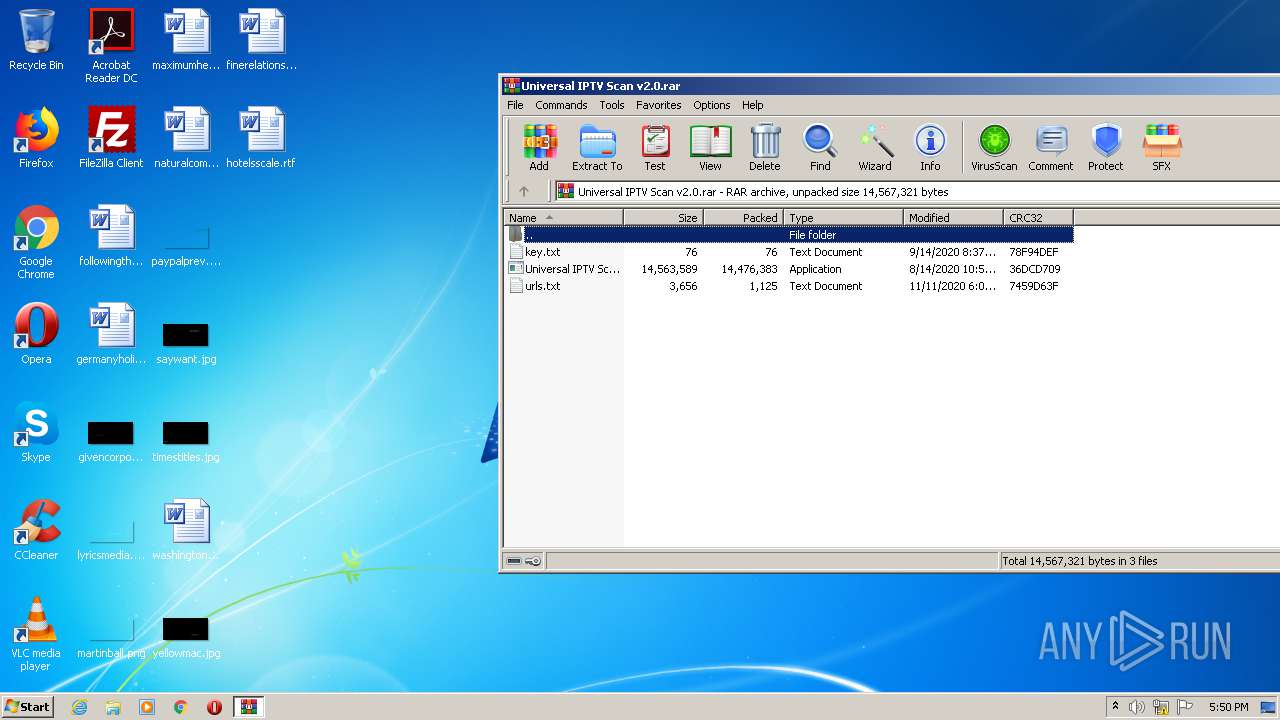
Task: Click the archive path address field
Action: [917, 191]
